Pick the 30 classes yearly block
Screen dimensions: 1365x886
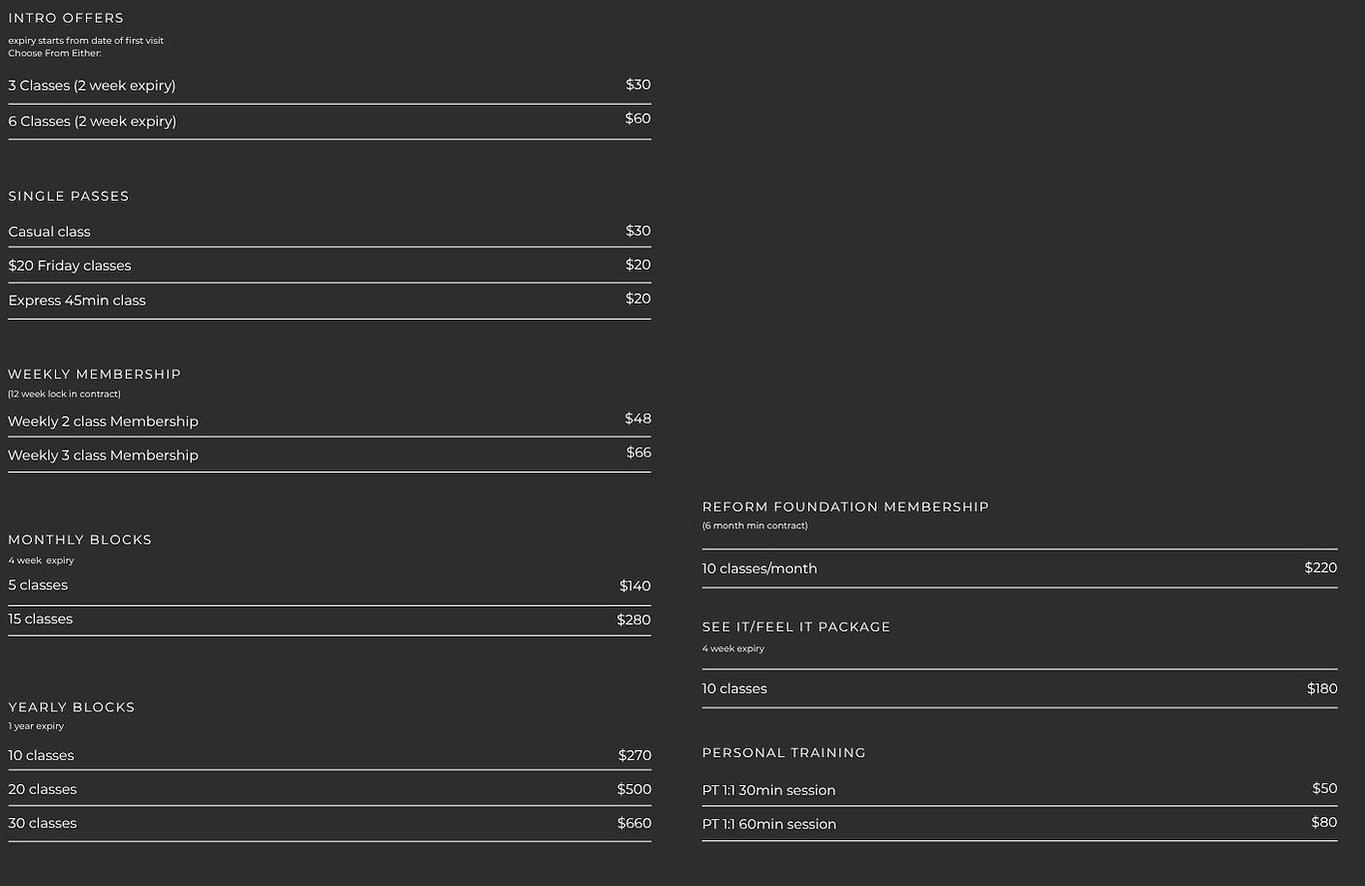329,824
